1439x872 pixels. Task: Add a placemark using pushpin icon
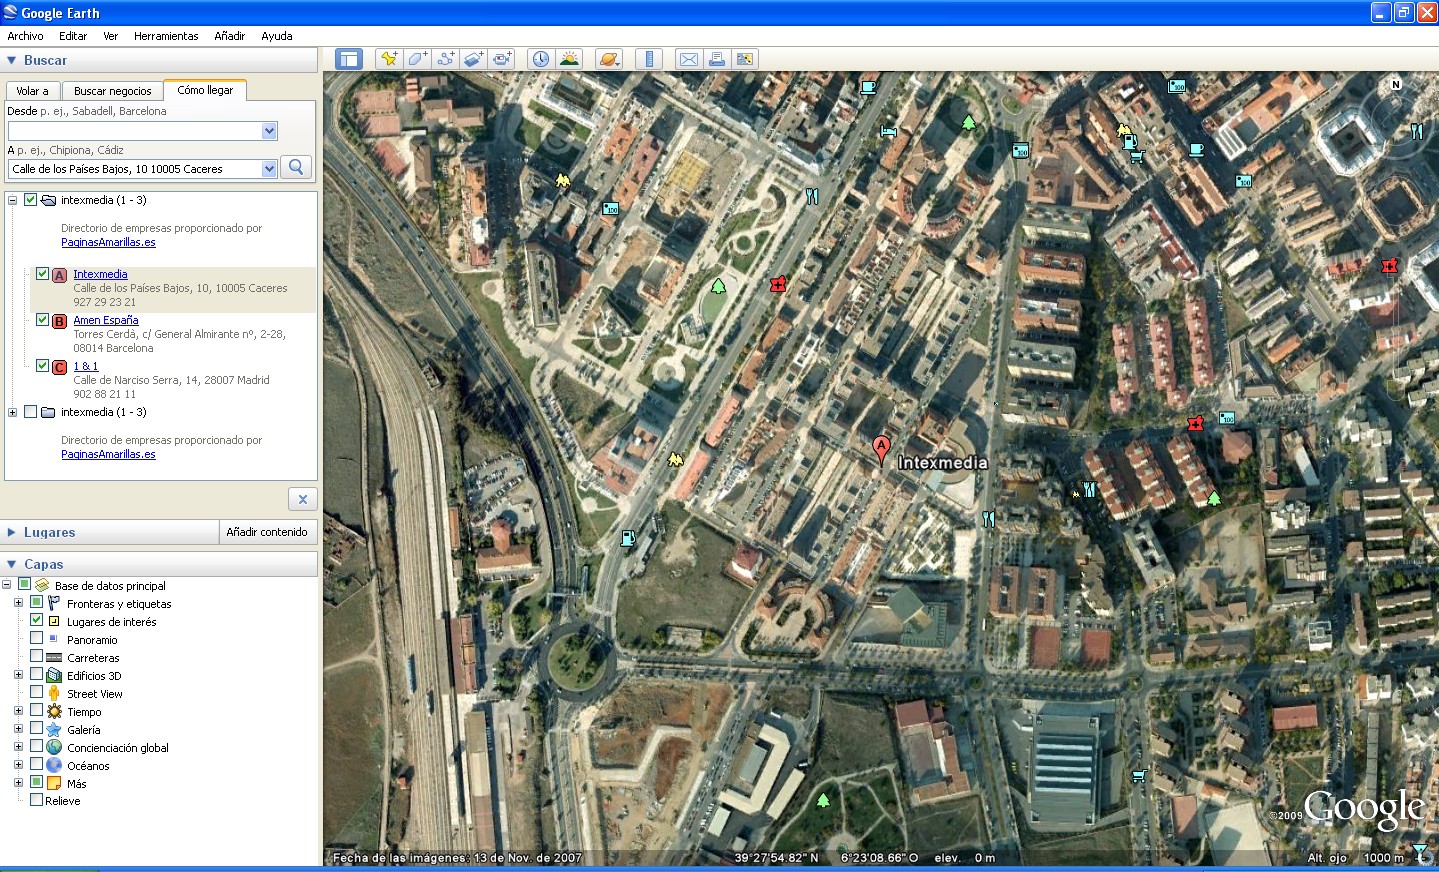pyautogui.click(x=389, y=59)
